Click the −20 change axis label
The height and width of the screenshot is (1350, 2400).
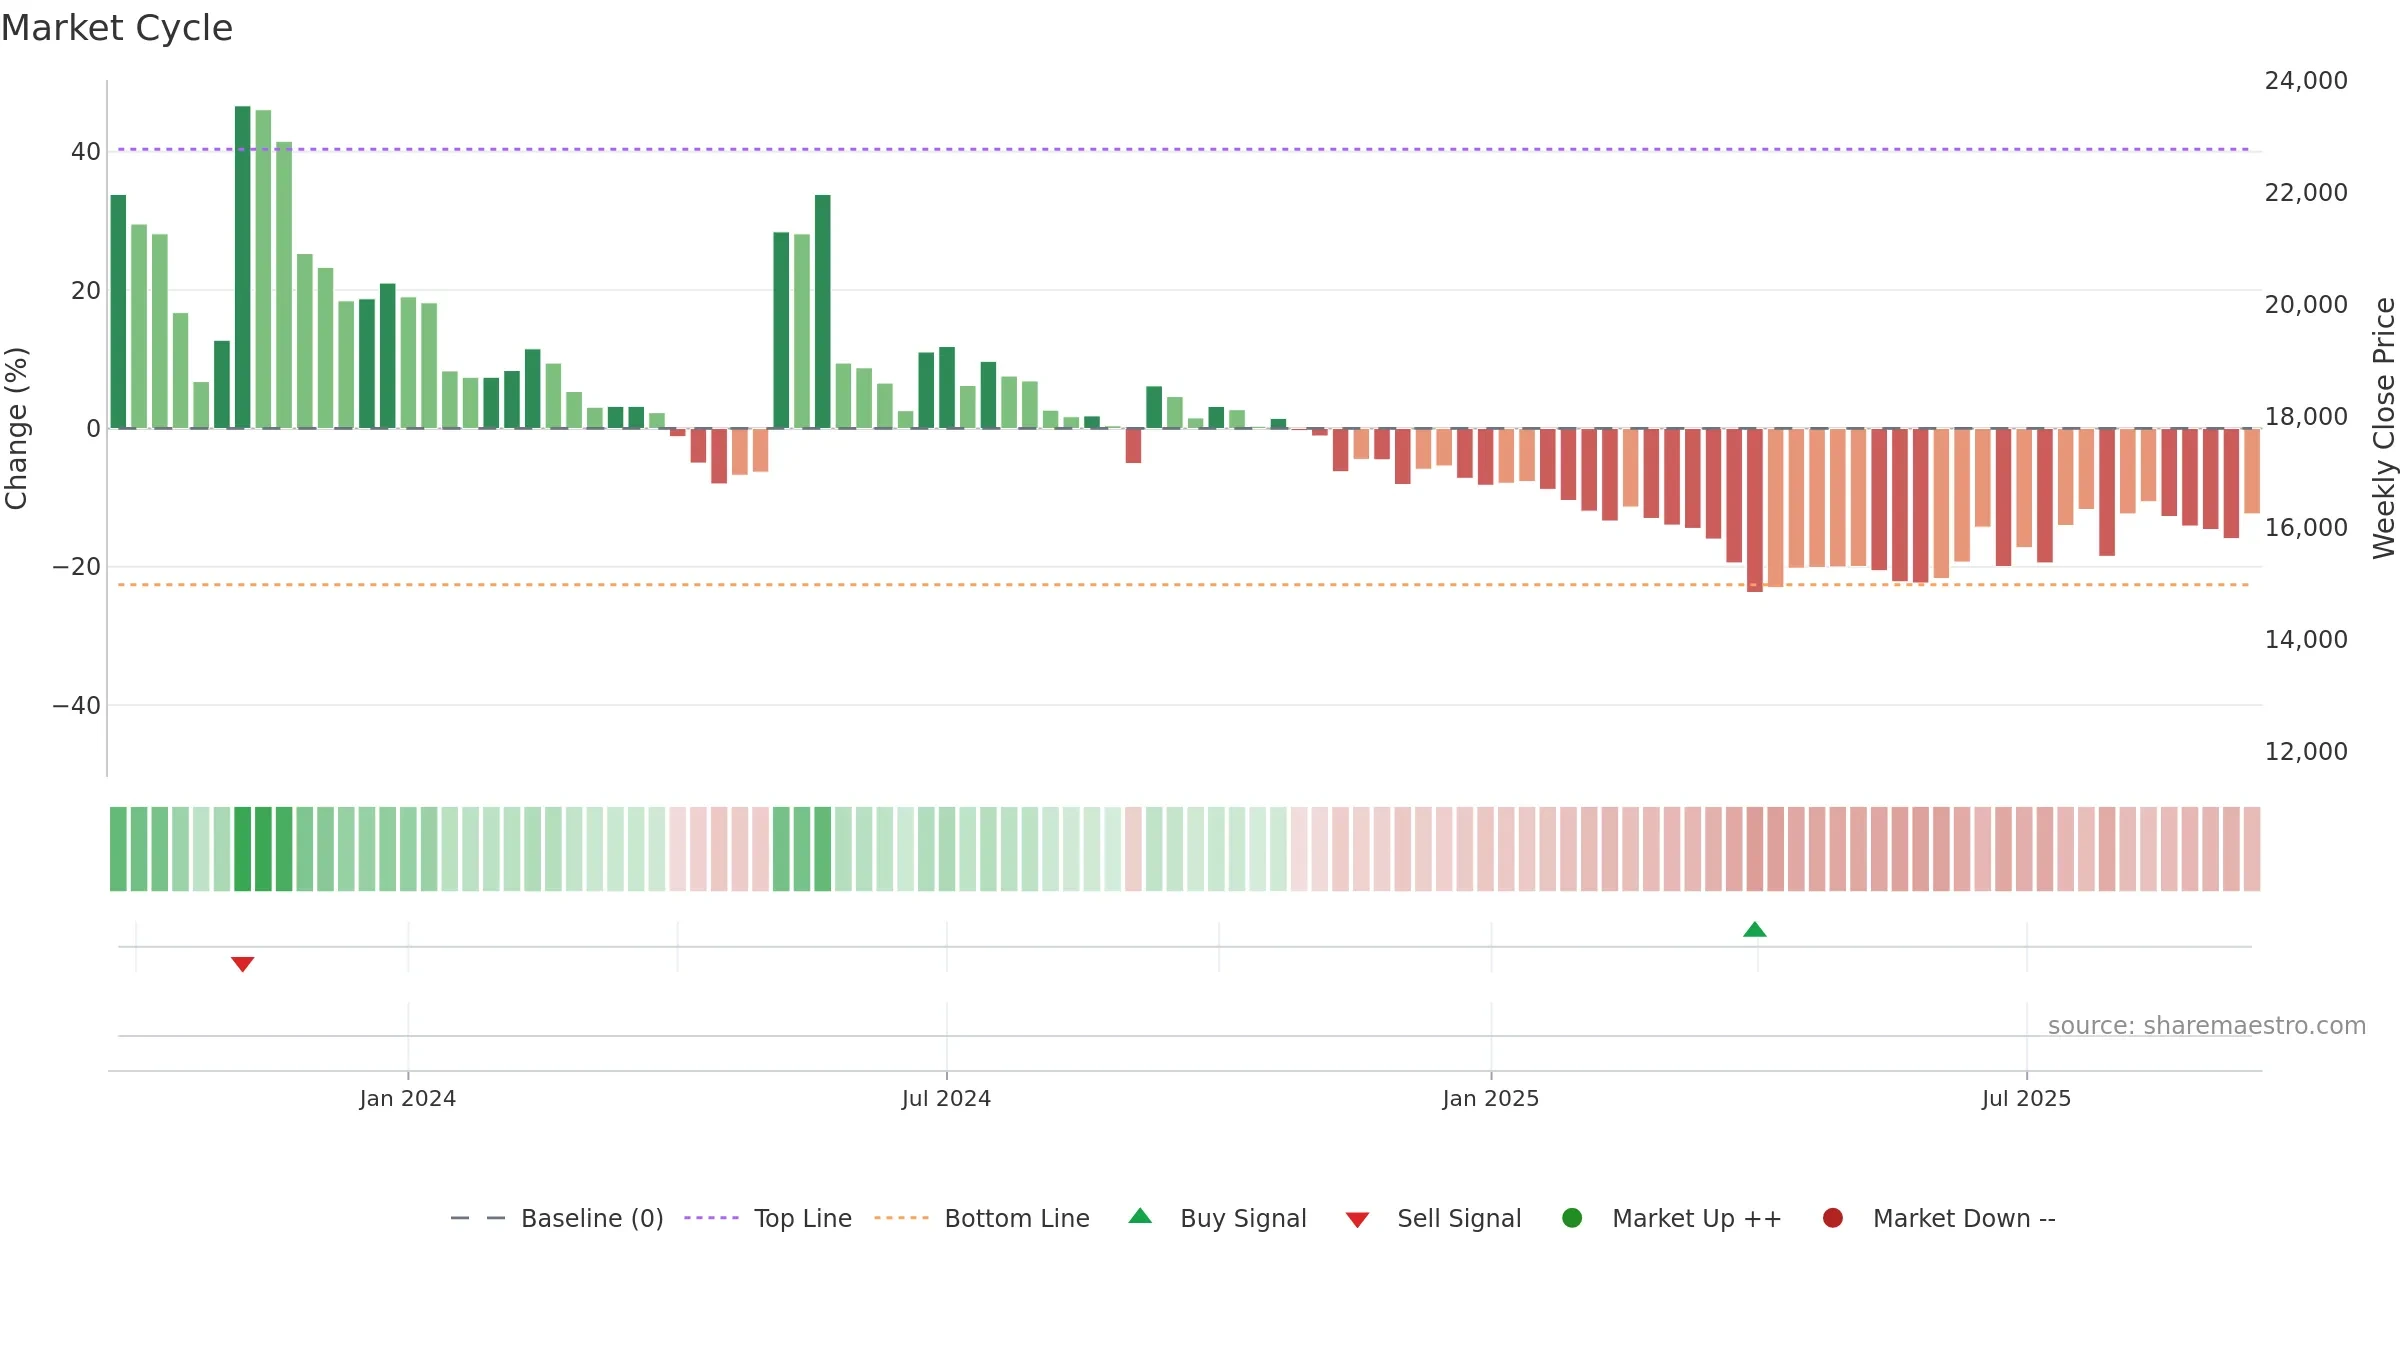click(77, 567)
